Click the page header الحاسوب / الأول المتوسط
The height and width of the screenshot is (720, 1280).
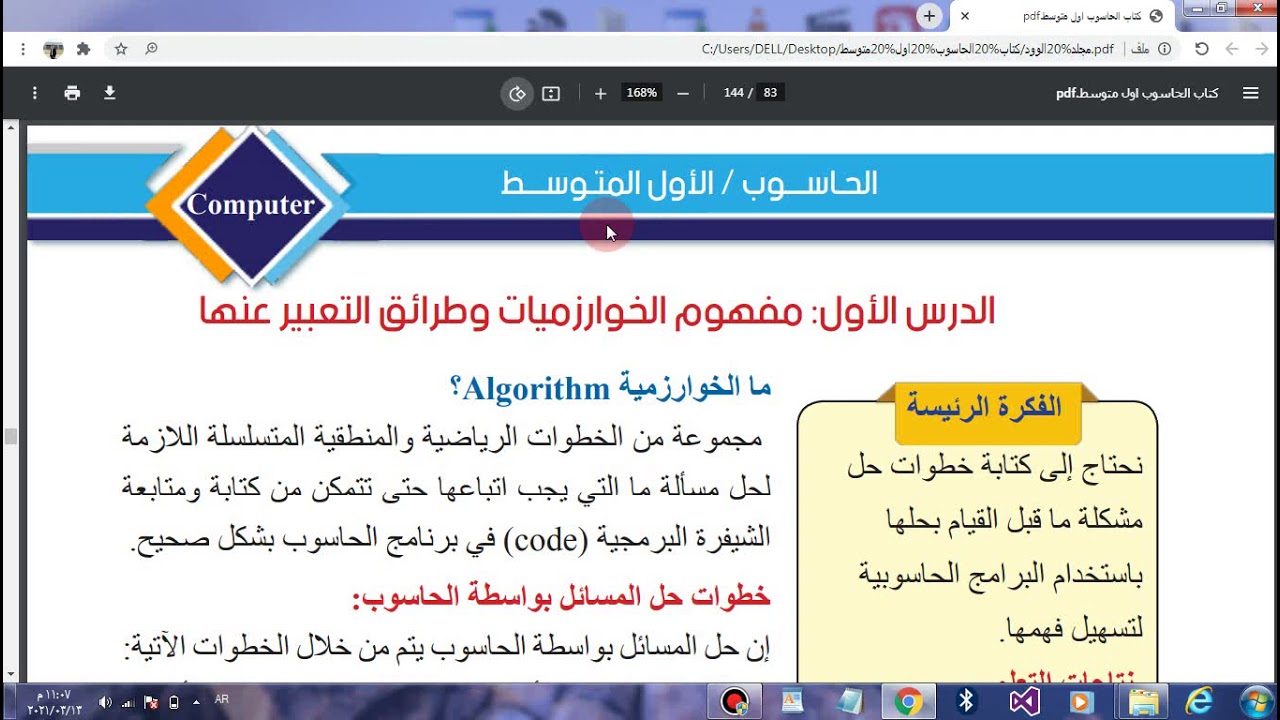pyautogui.click(x=689, y=183)
